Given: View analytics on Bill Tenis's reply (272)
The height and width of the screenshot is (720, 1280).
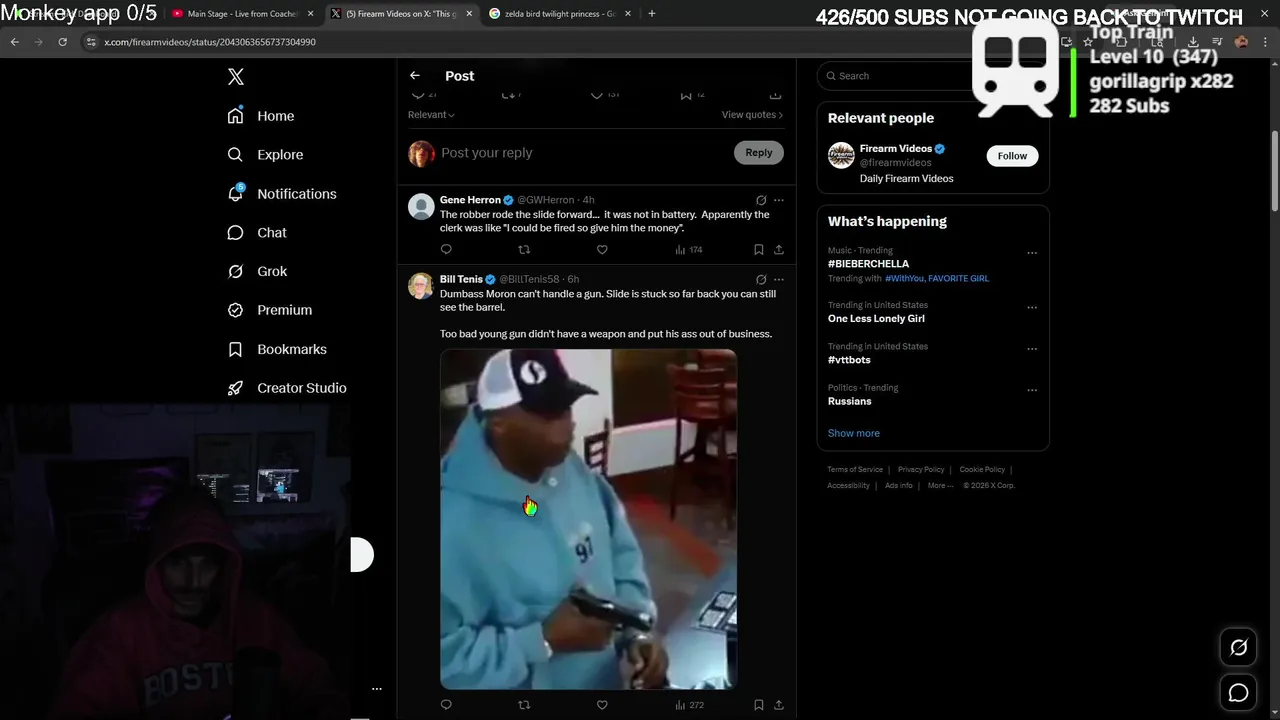Looking at the screenshot, I should [x=689, y=705].
